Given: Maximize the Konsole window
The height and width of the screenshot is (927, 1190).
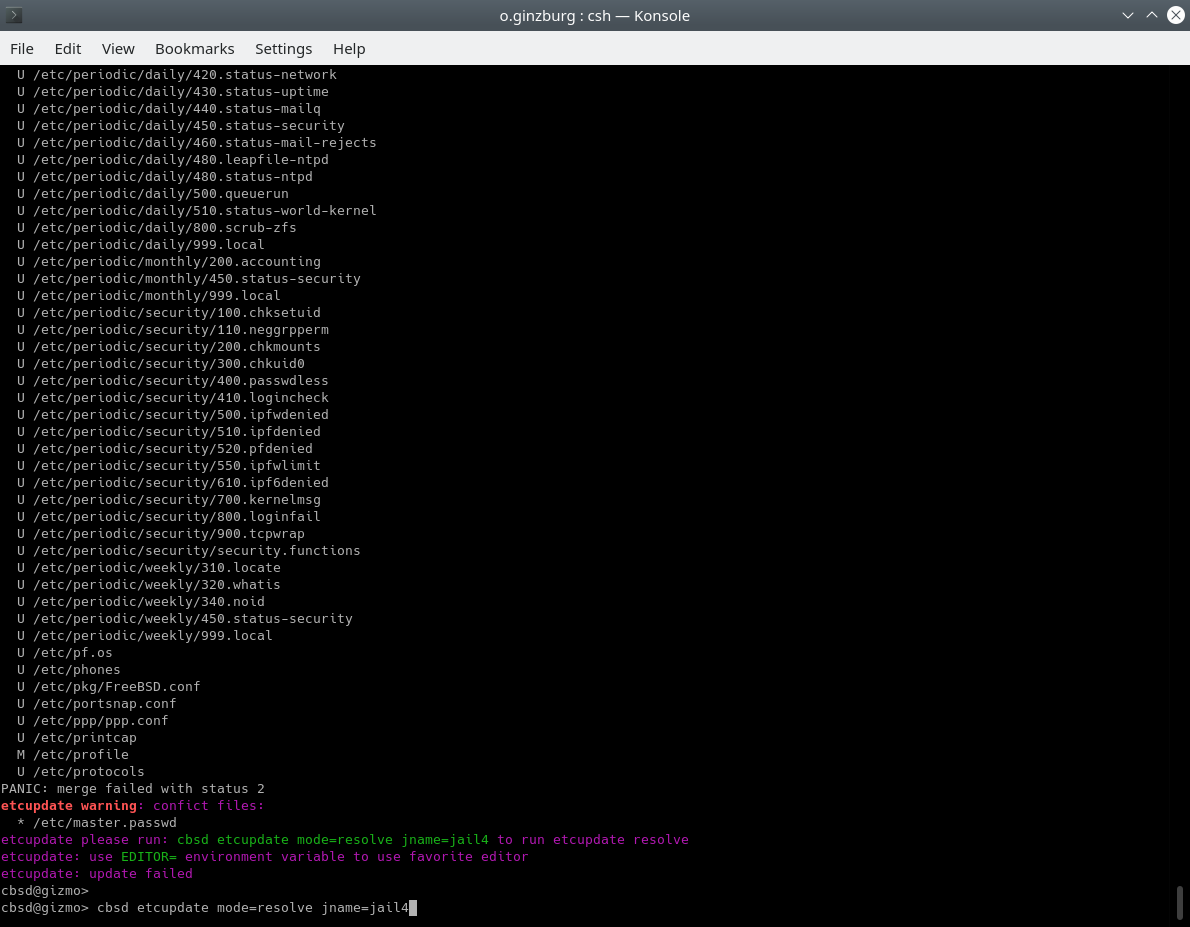Looking at the screenshot, I should click(x=1151, y=15).
